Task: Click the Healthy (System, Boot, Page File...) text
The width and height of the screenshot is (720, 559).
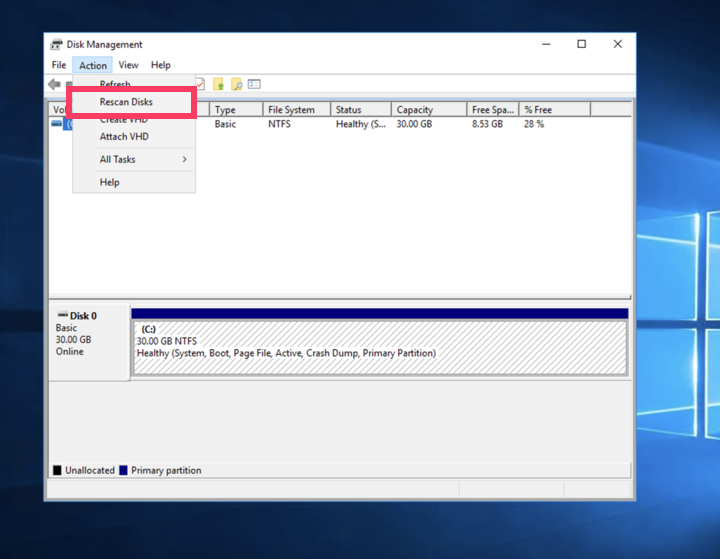Action: pyautogui.click(x=287, y=353)
